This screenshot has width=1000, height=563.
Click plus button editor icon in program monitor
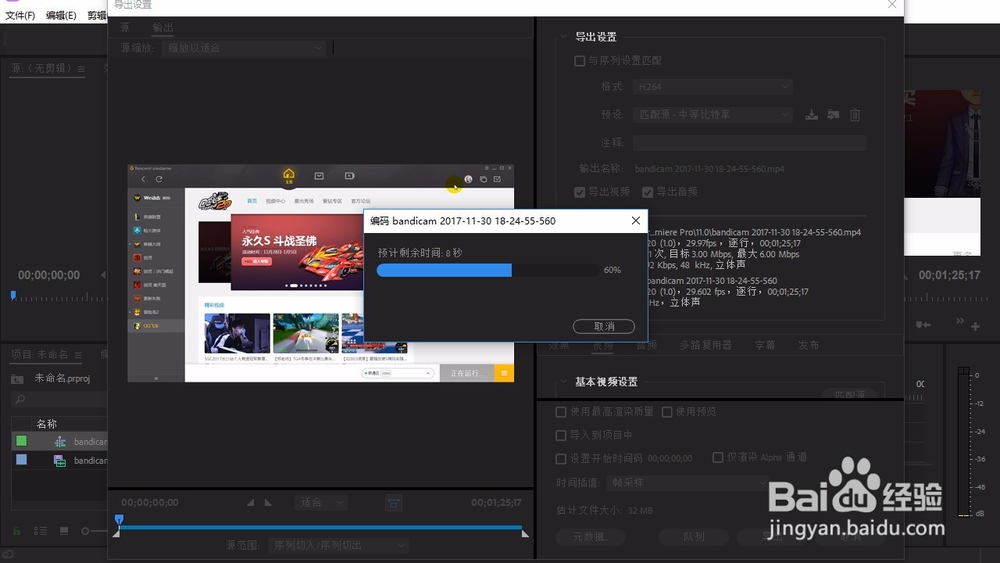pyautogui.click(x=975, y=326)
